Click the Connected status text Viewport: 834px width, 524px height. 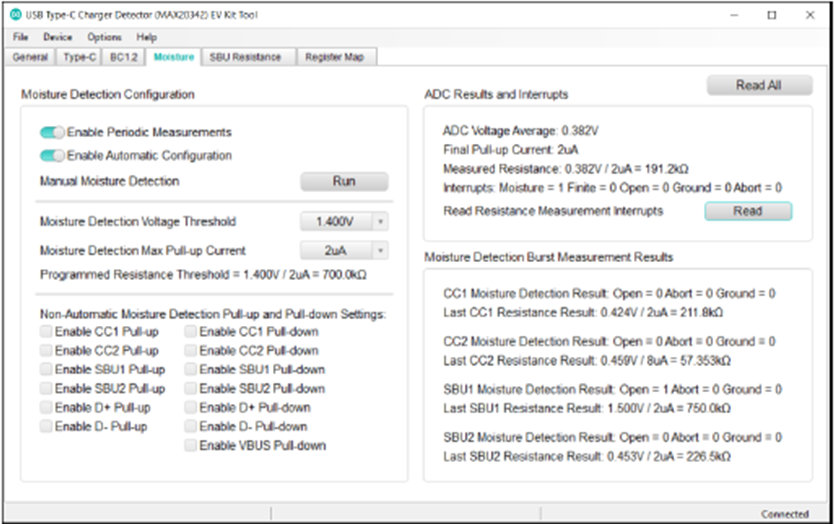point(785,514)
